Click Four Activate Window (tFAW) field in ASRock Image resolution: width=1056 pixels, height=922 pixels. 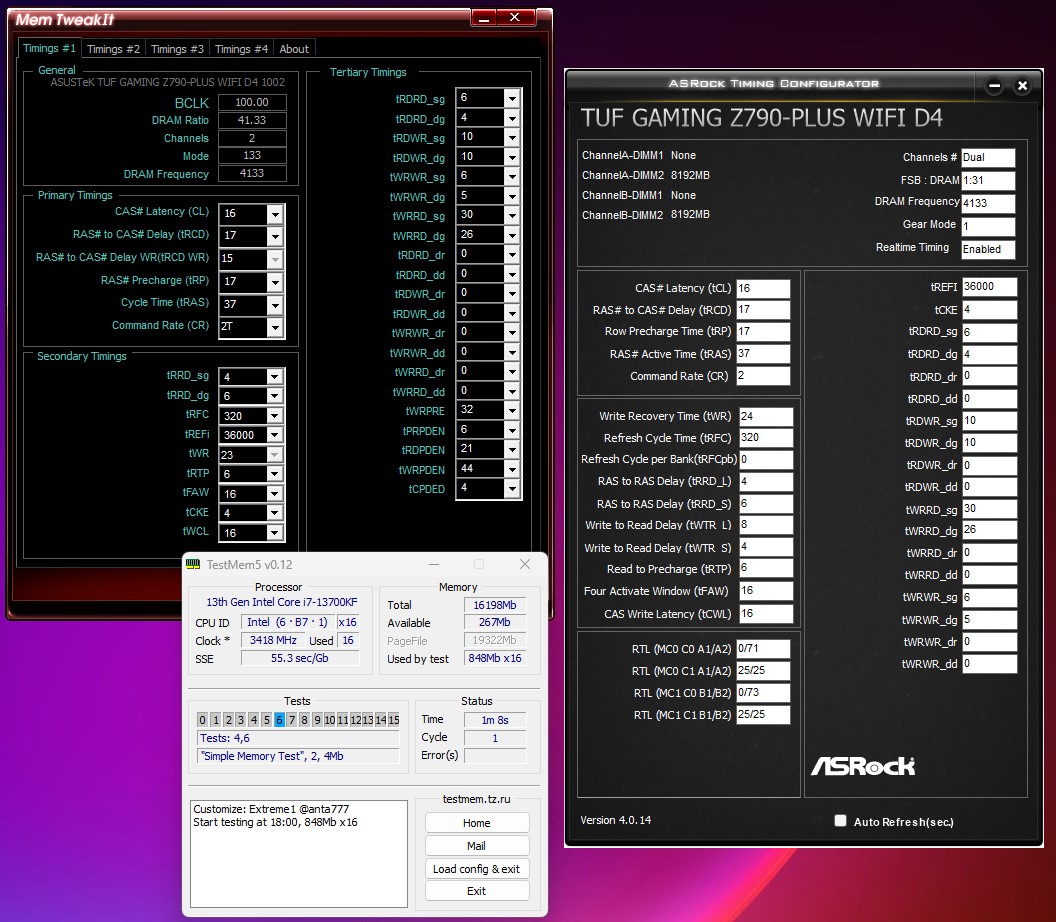pyautogui.click(x=766, y=591)
